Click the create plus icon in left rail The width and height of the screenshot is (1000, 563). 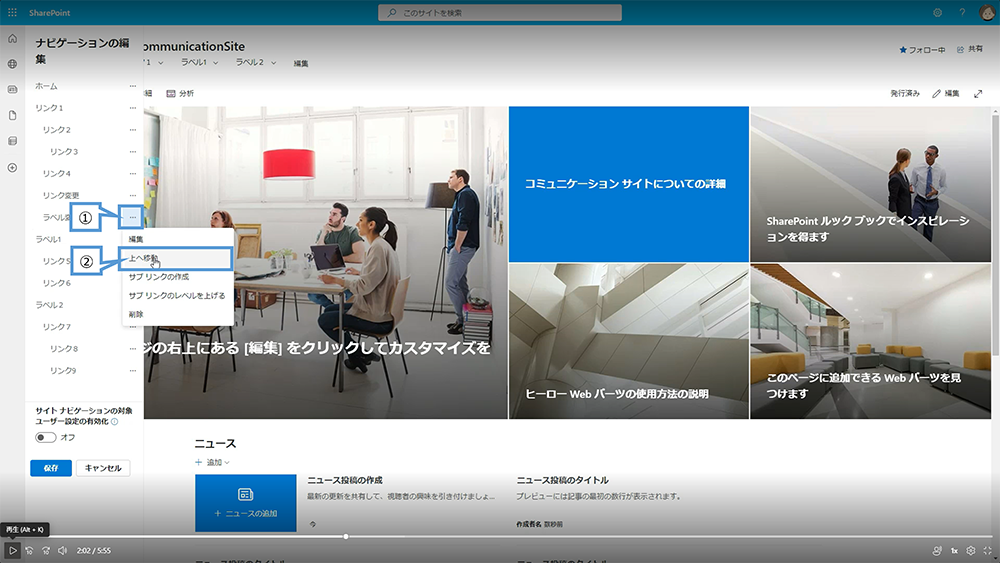[12, 168]
